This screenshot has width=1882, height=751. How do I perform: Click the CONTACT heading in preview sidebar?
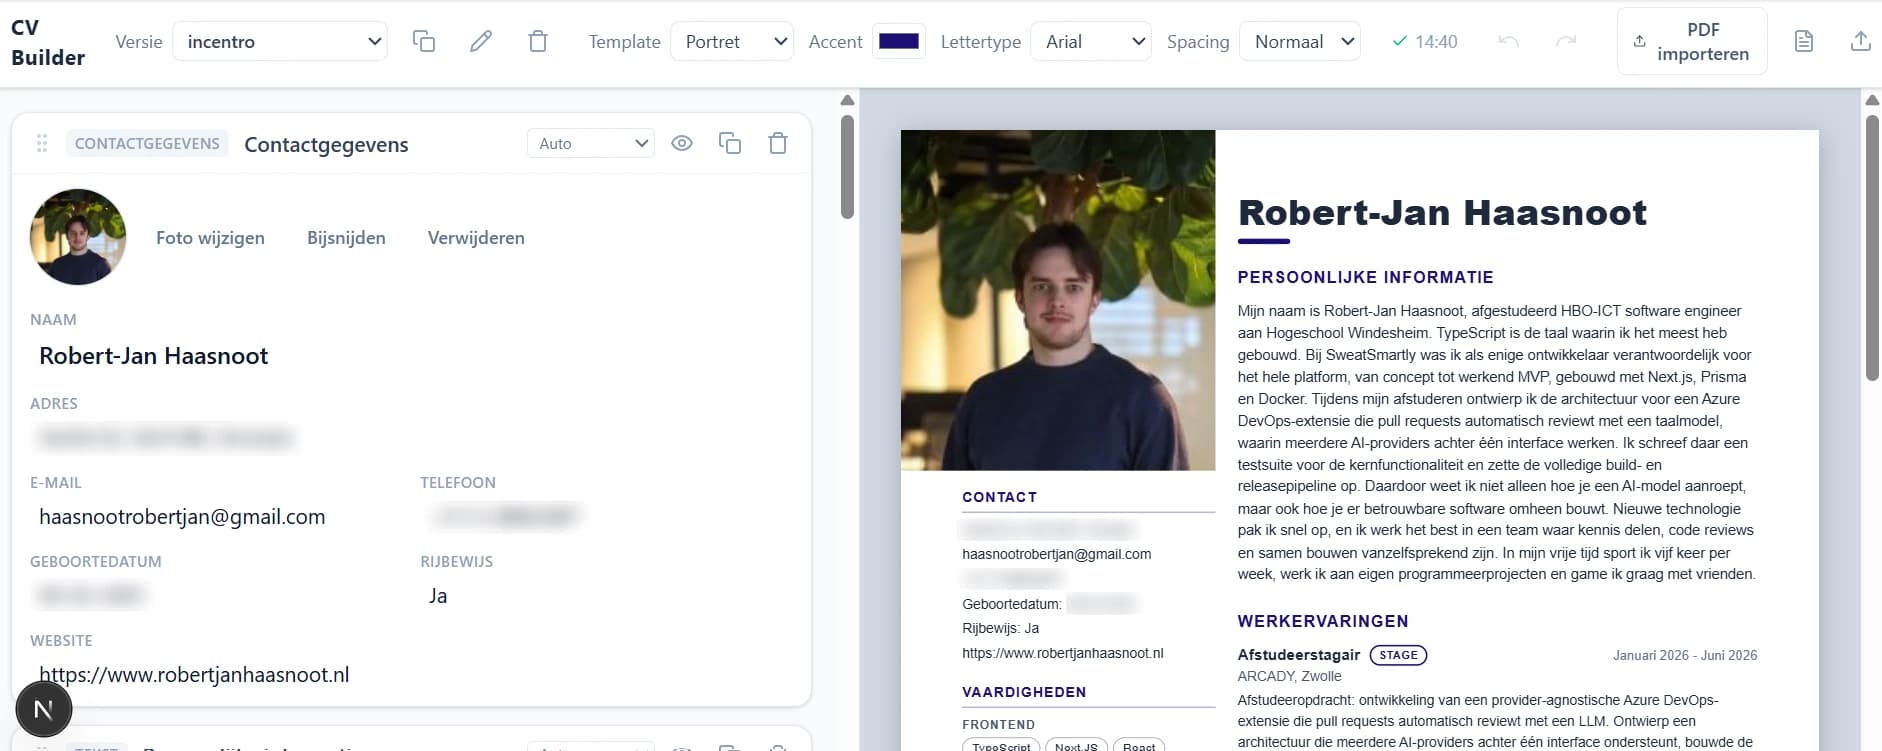click(x=999, y=497)
